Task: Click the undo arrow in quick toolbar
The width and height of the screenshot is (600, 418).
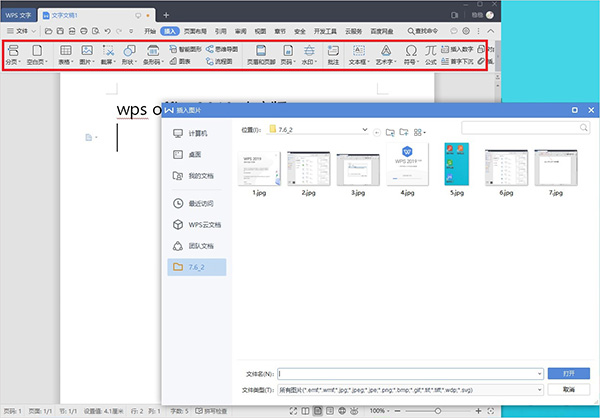Action: click(x=108, y=31)
